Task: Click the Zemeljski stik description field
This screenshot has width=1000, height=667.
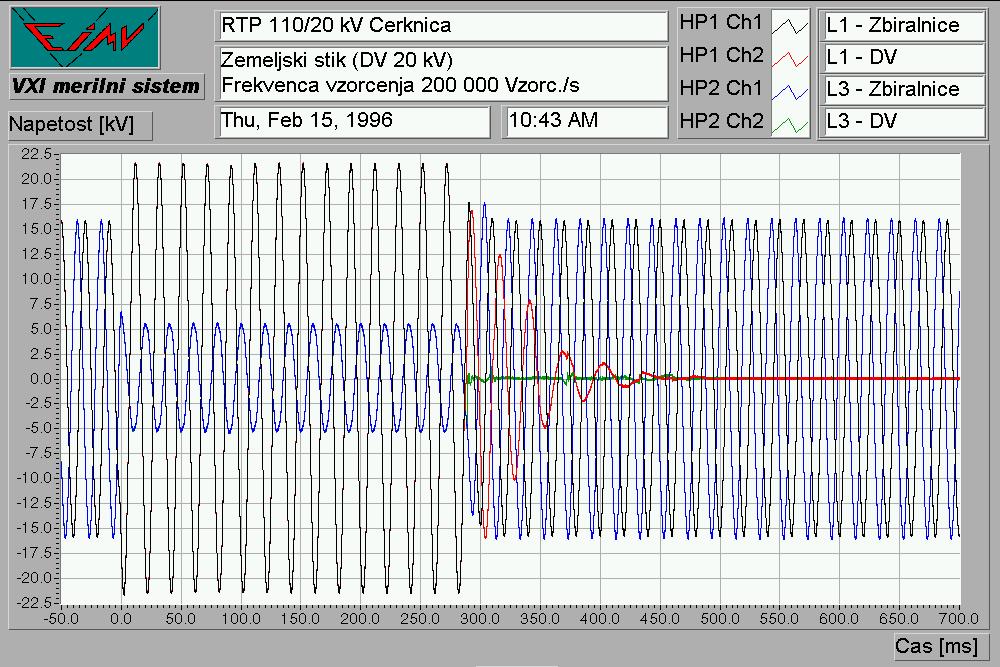Action: [441, 73]
